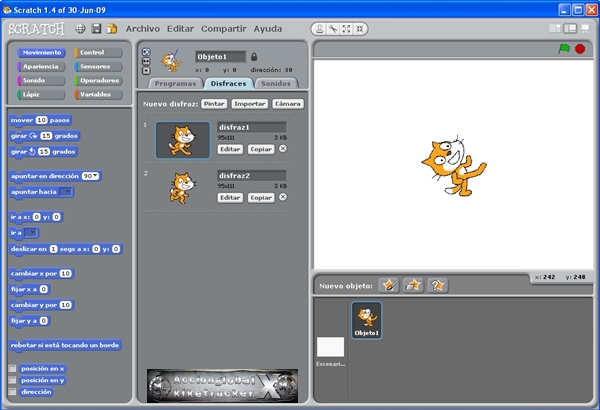This screenshot has width=600, height=410.
Task: Click the cat sprite on the stage
Action: coord(454,166)
